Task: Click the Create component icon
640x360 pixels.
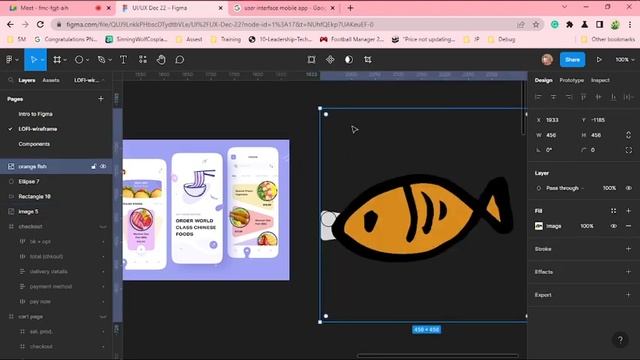Action: pyautogui.click(x=330, y=60)
